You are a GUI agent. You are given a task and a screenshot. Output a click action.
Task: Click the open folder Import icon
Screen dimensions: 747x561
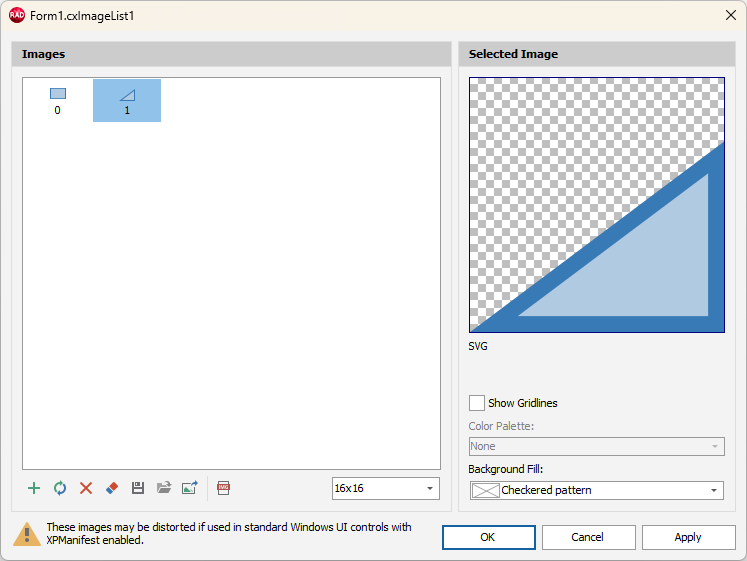pyautogui.click(x=164, y=488)
